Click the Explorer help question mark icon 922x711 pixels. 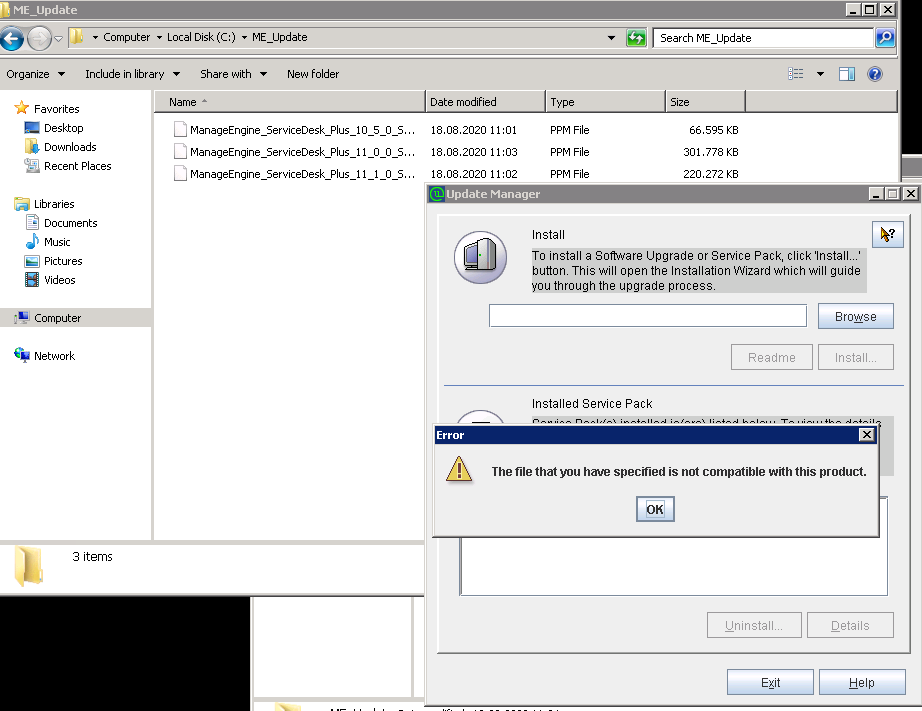(x=875, y=74)
